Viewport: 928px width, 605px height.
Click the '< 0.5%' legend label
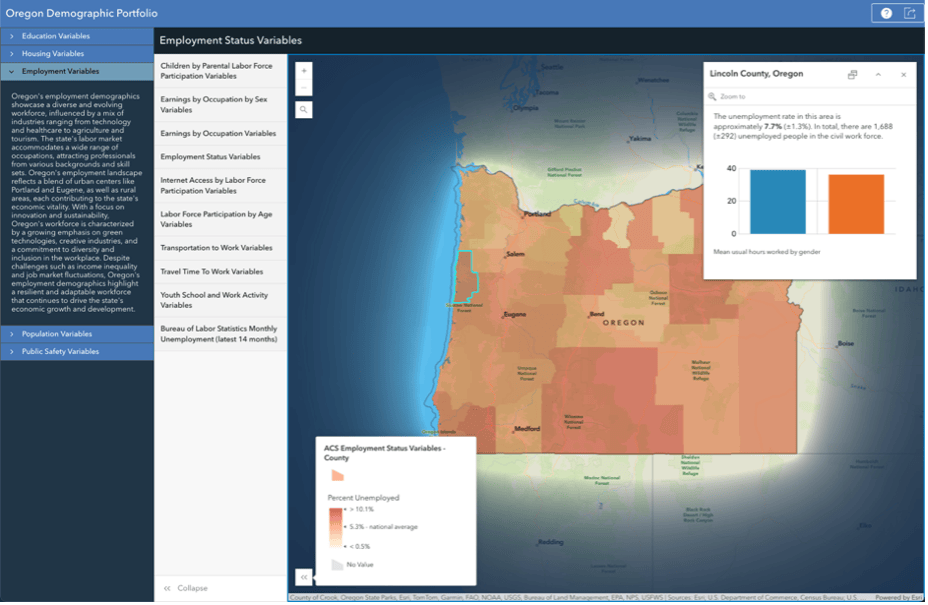361,548
